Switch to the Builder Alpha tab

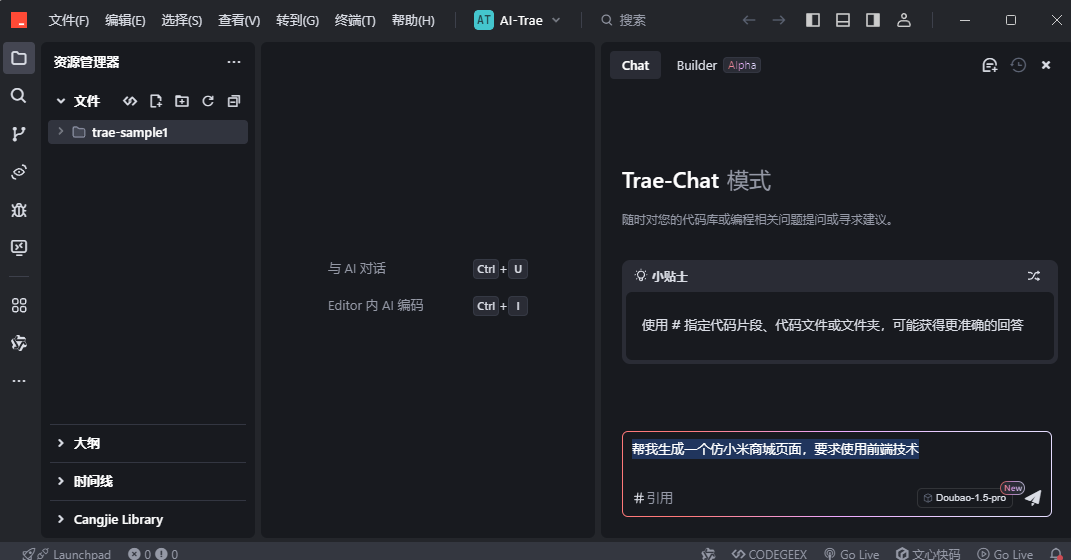(x=718, y=66)
